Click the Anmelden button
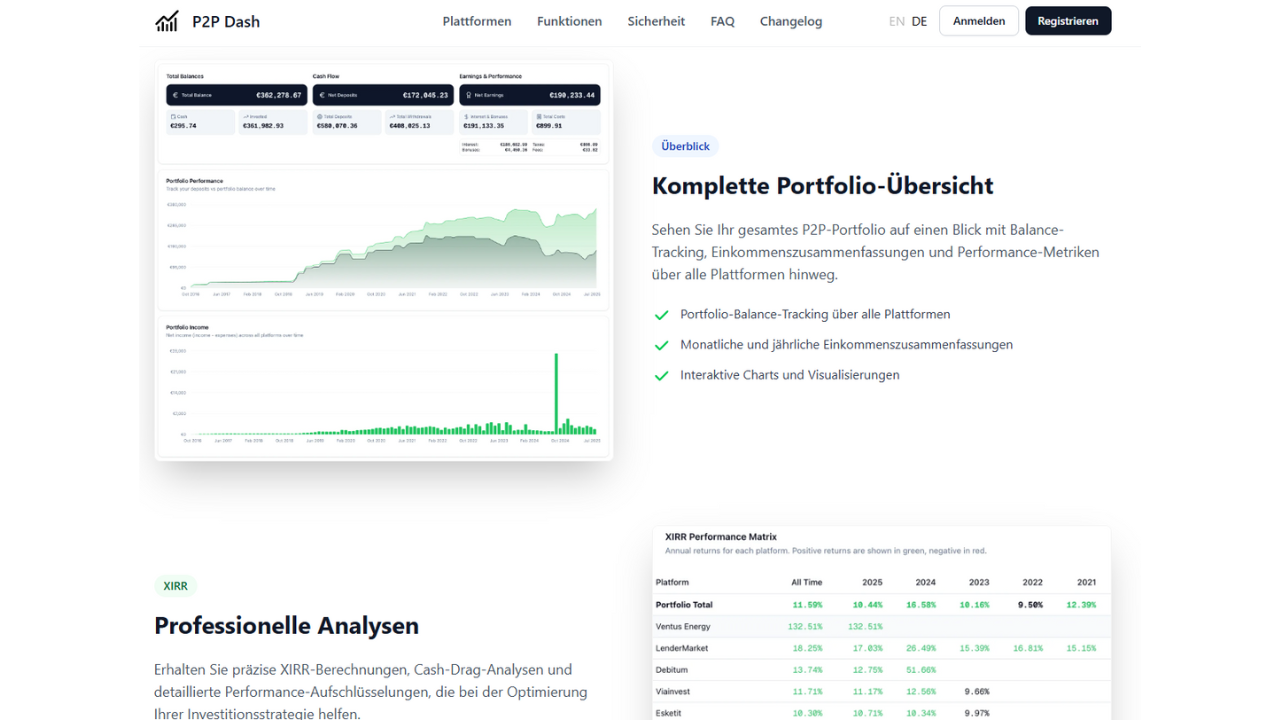This screenshot has height=720, width=1280. click(x=978, y=20)
